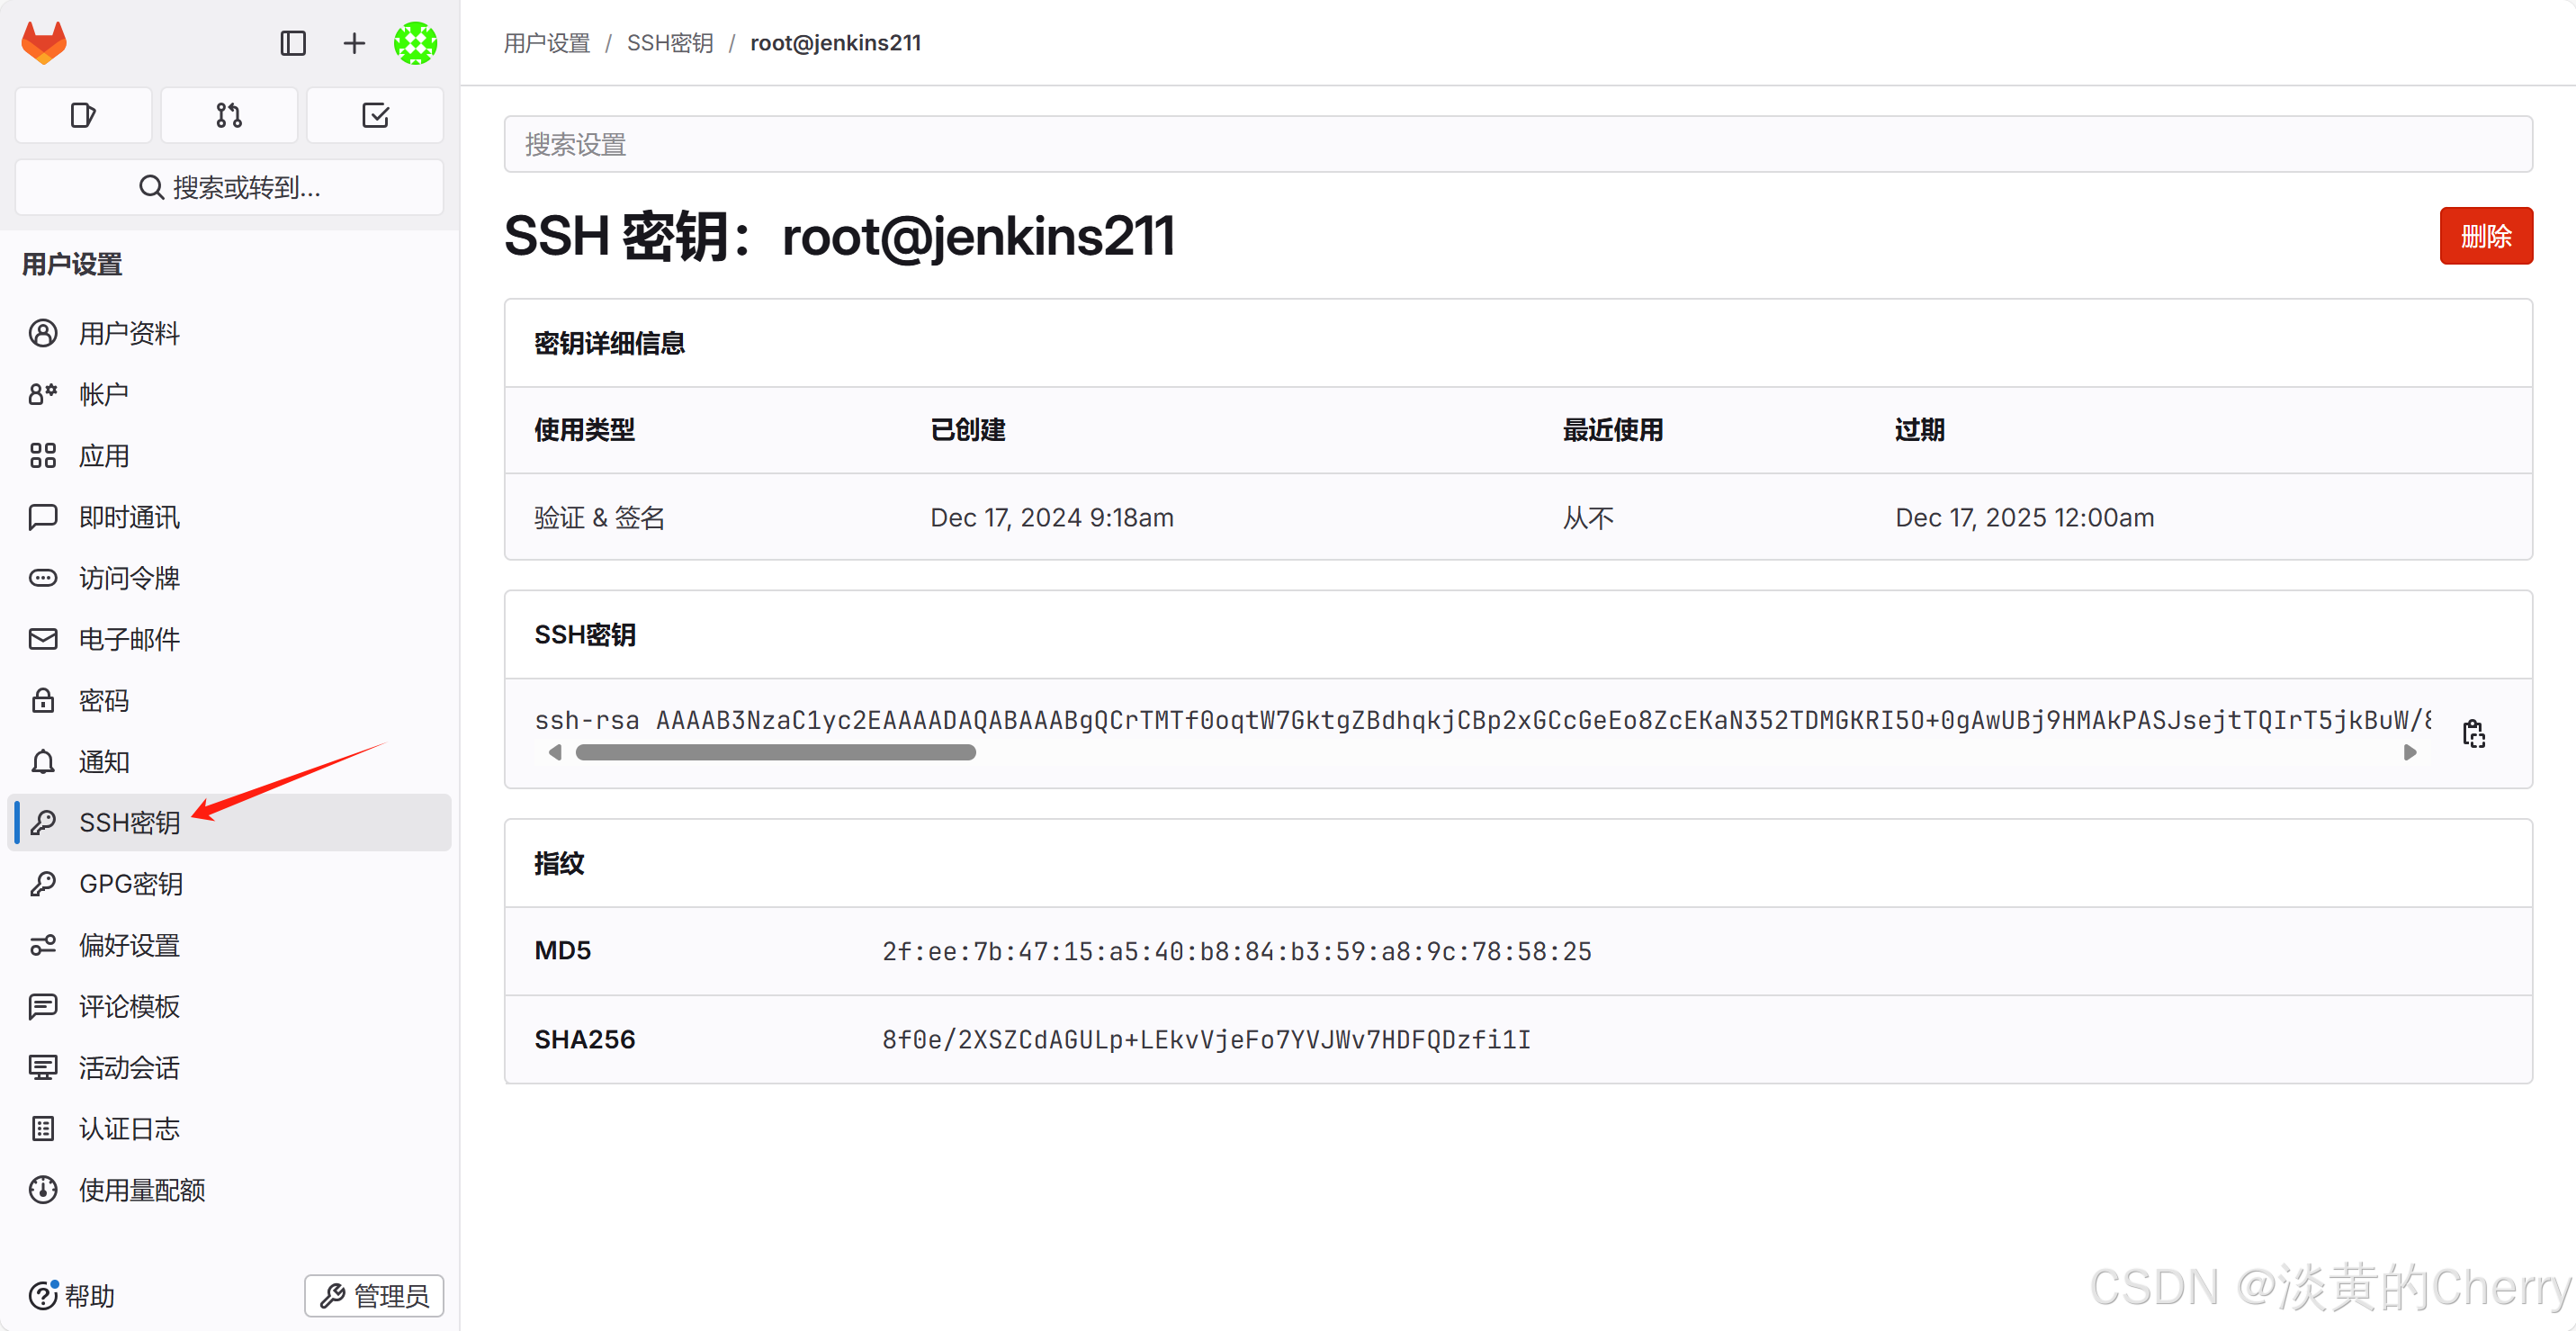Open the to-do list icon
This screenshot has width=2576, height=1331.
point(375,115)
